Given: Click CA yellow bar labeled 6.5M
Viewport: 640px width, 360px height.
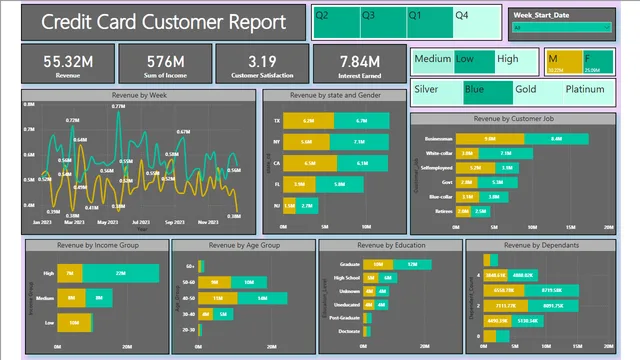Looking at the screenshot, I should pos(310,163).
